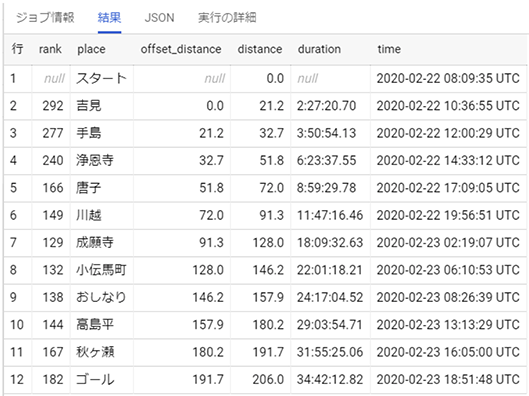Click time 2020-02-23 02:19:07 UTC
Image resolution: width=529 pixels, height=396 pixels.
pos(448,243)
